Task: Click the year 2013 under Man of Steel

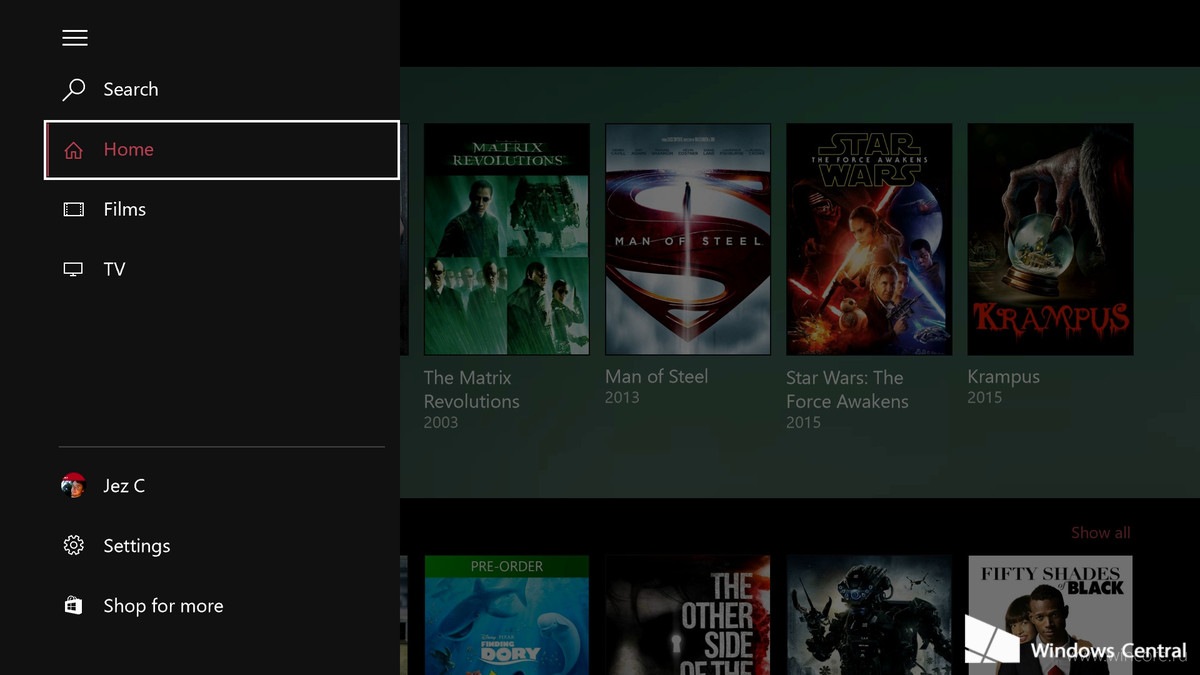Action: (622, 398)
